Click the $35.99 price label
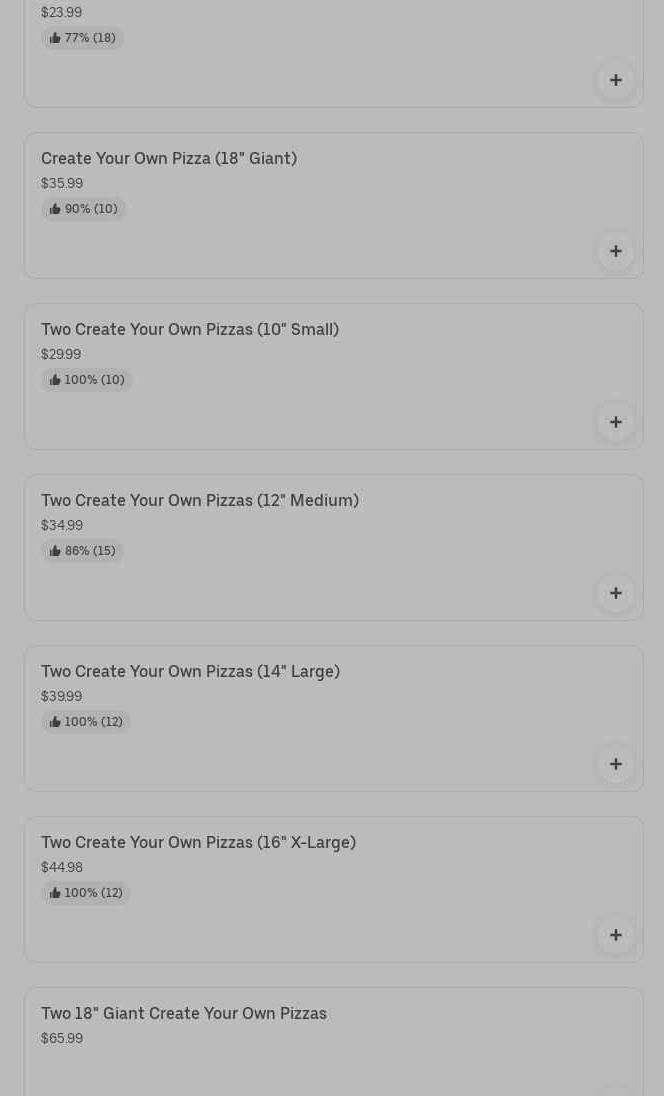The image size is (664, 1096). point(62,183)
